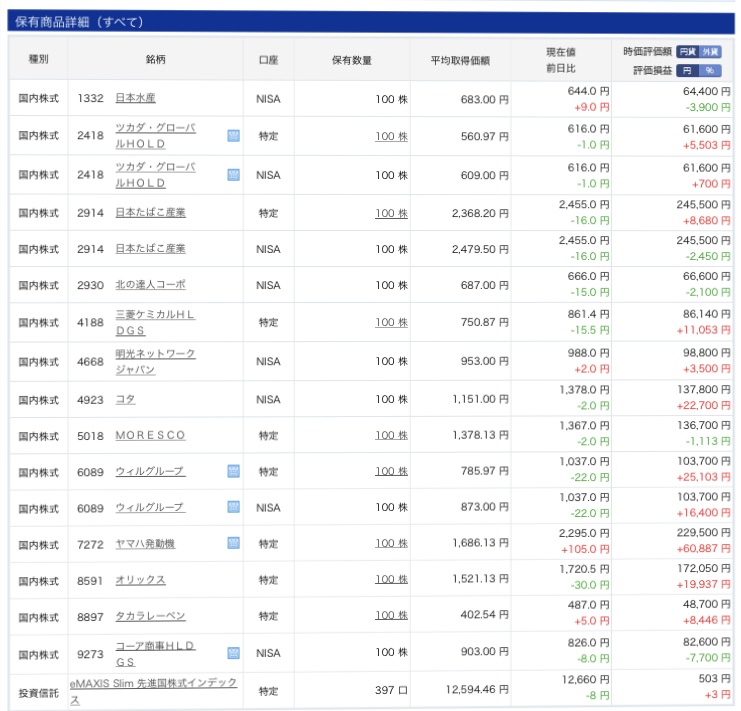
Task: Click the 100 株 link for 三菱ケミカルHLDGS
Action: pyautogui.click(x=391, y=322)
